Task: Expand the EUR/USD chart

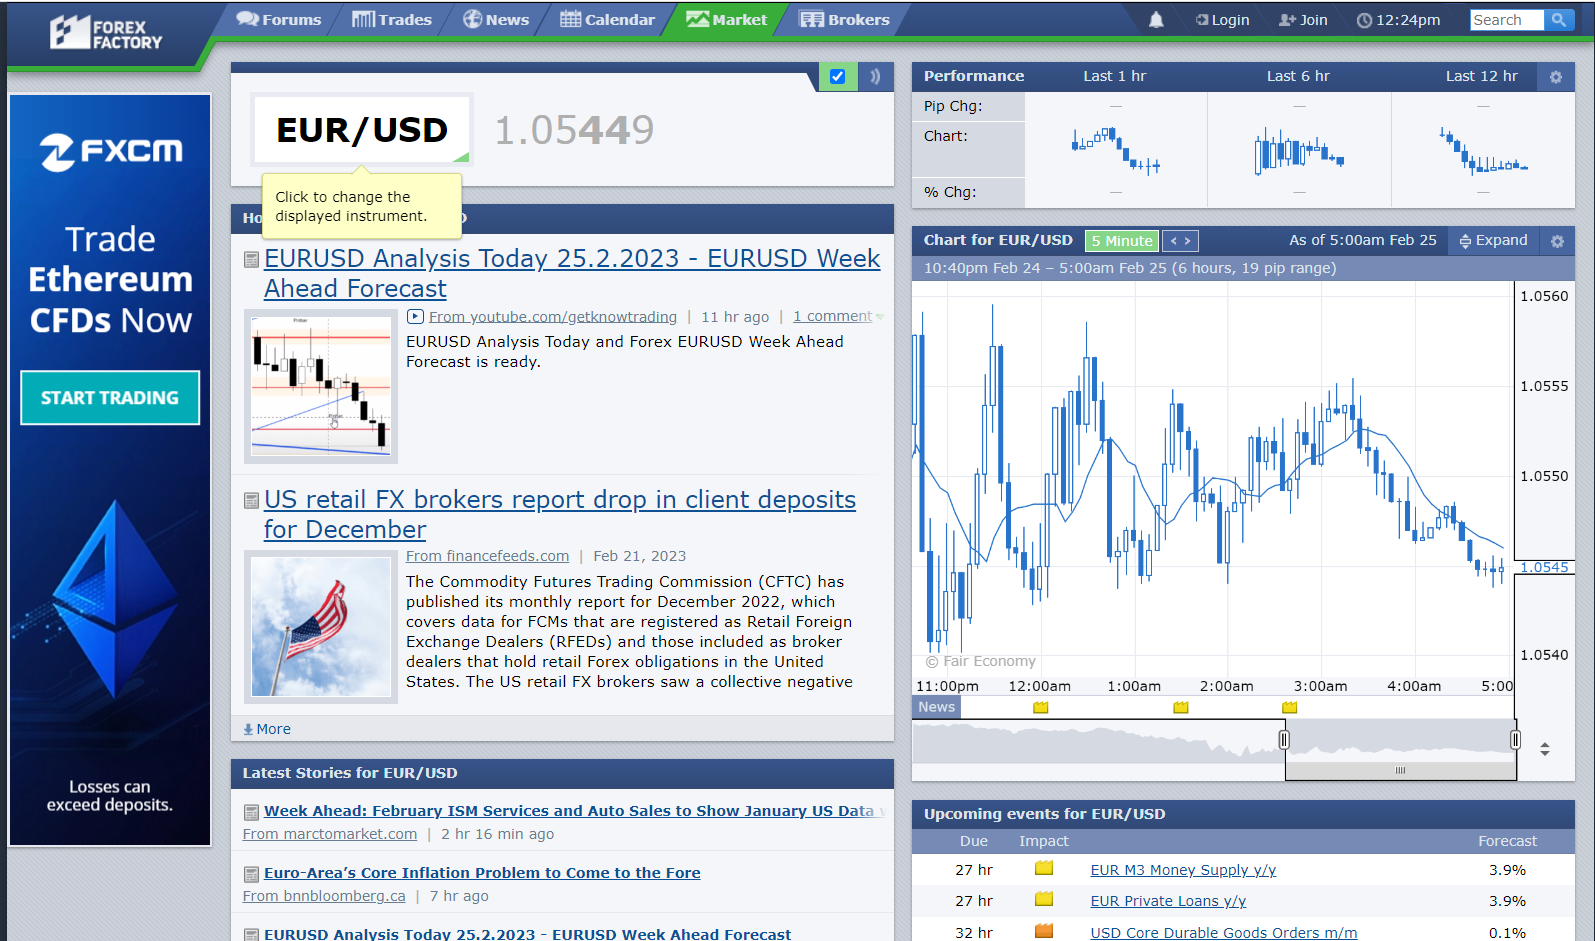Action: tap(1493, 241)
